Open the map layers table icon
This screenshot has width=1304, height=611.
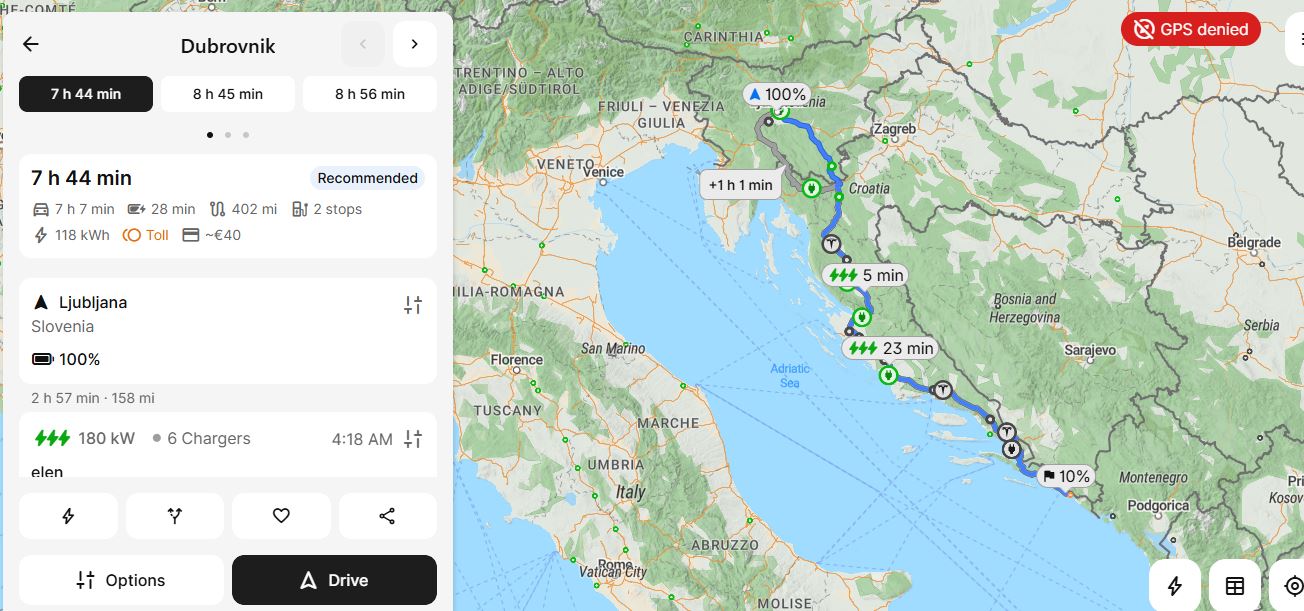point(1235,586)
